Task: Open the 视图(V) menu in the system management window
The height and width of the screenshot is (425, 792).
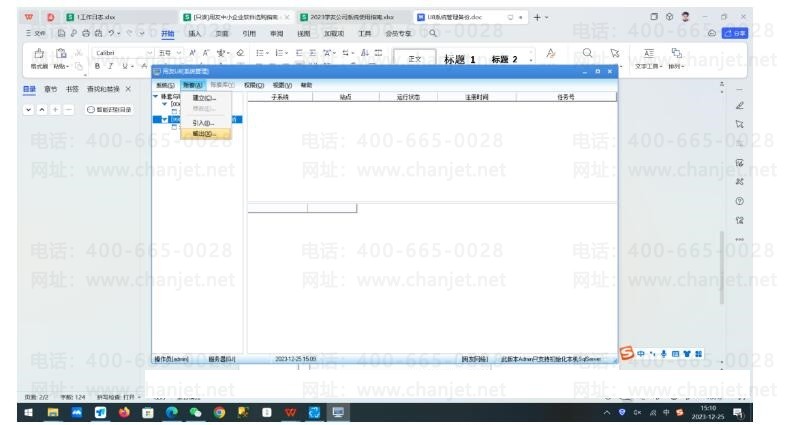Action: click(x=282, y=85)
